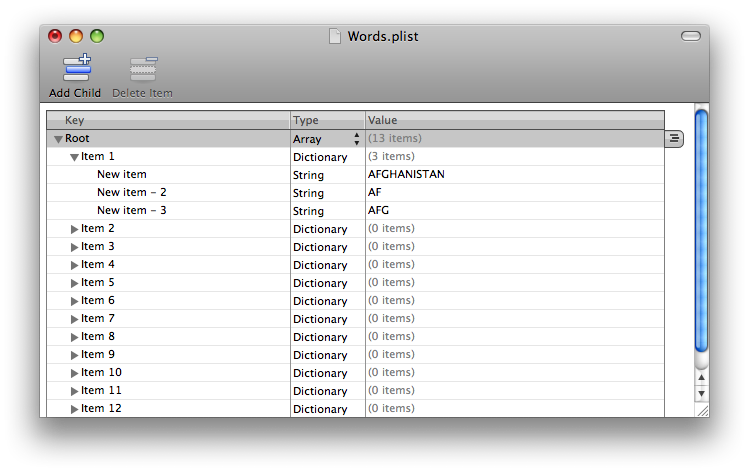This screenshot has height=472, width=749.
Task: Expand the Item 7 disclosure triangle
Action: pos(74,319)
